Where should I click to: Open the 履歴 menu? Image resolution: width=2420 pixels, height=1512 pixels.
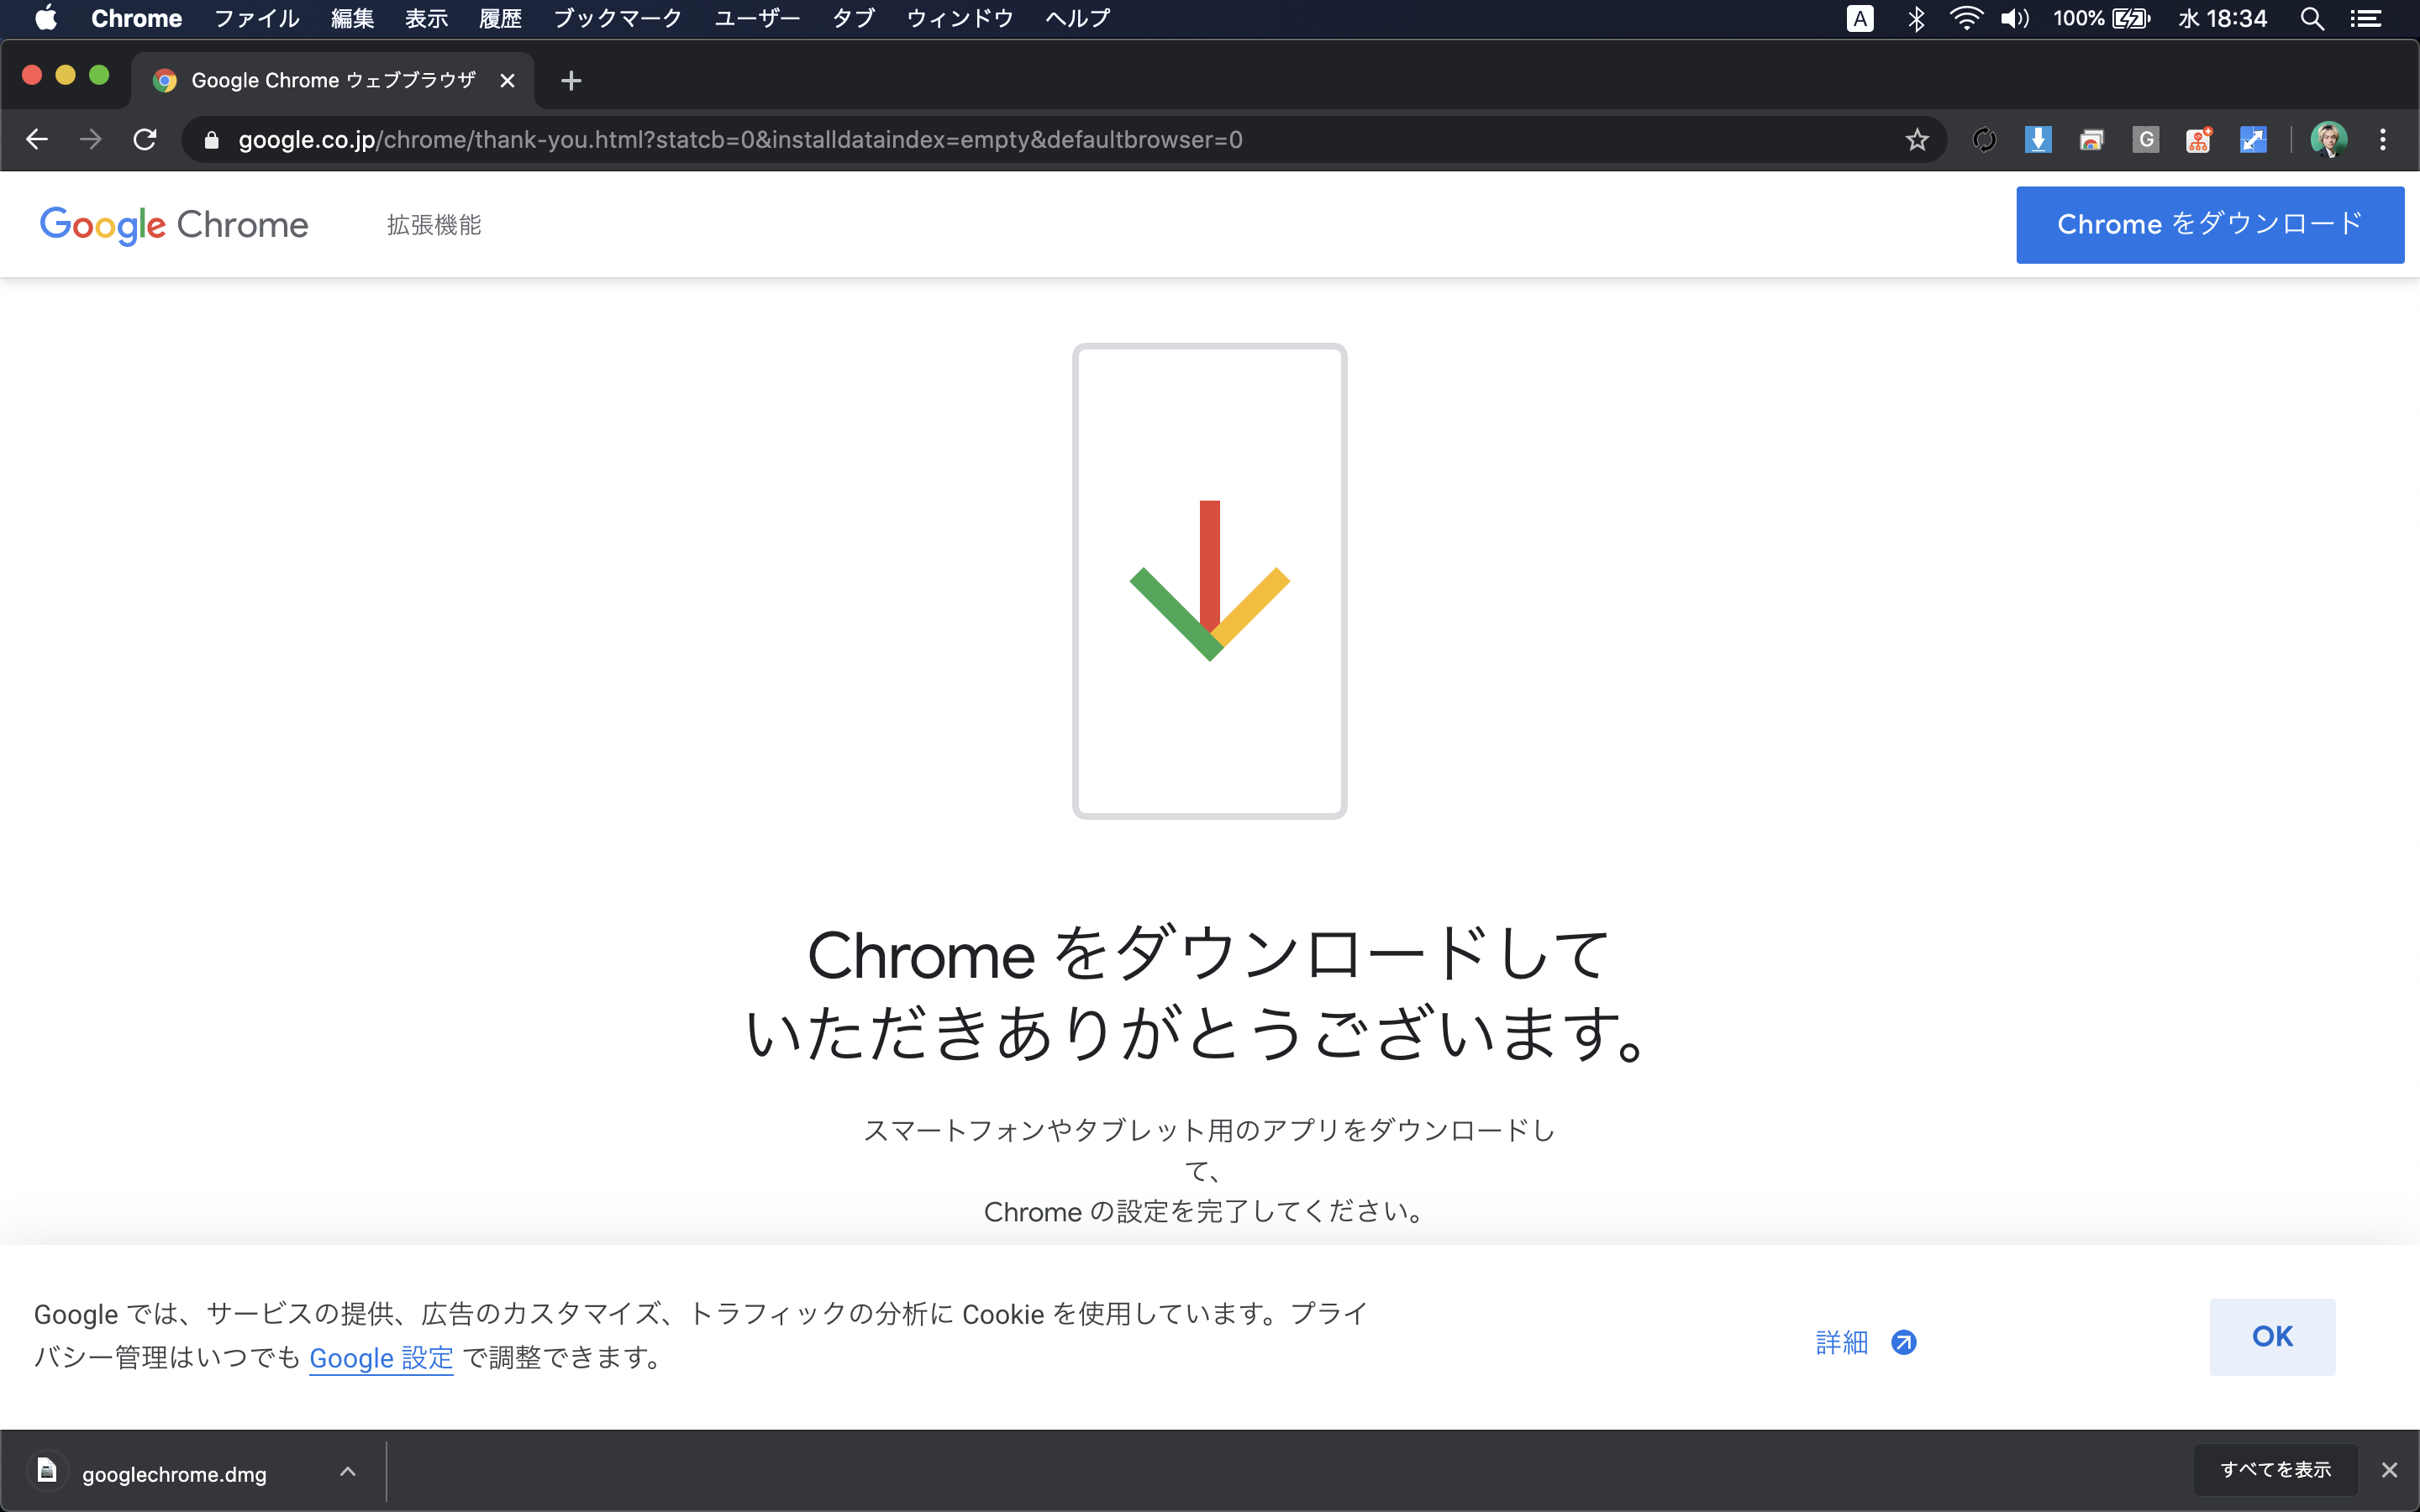coord(500,18)
